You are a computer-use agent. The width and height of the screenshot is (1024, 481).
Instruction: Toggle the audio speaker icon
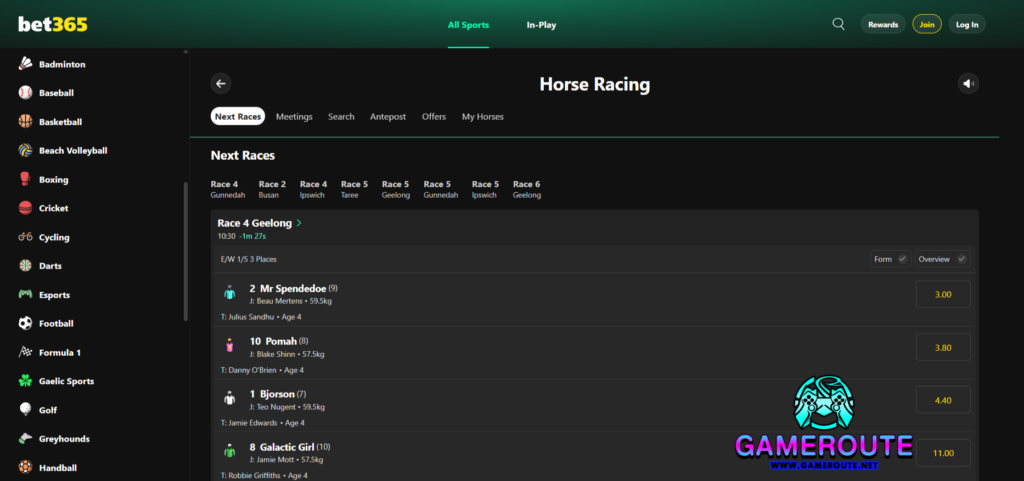(x=968, y=84)
